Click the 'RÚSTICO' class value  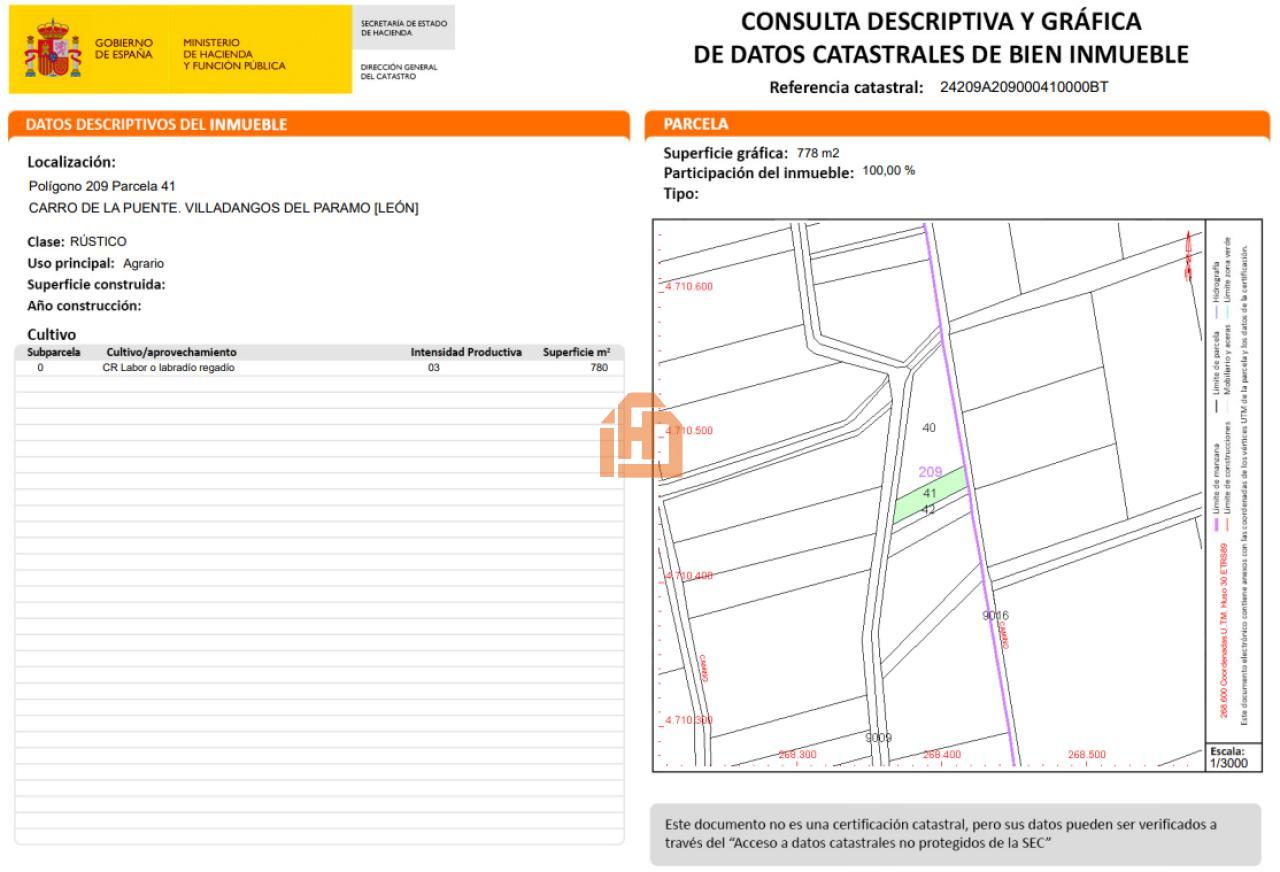(98, 242)
